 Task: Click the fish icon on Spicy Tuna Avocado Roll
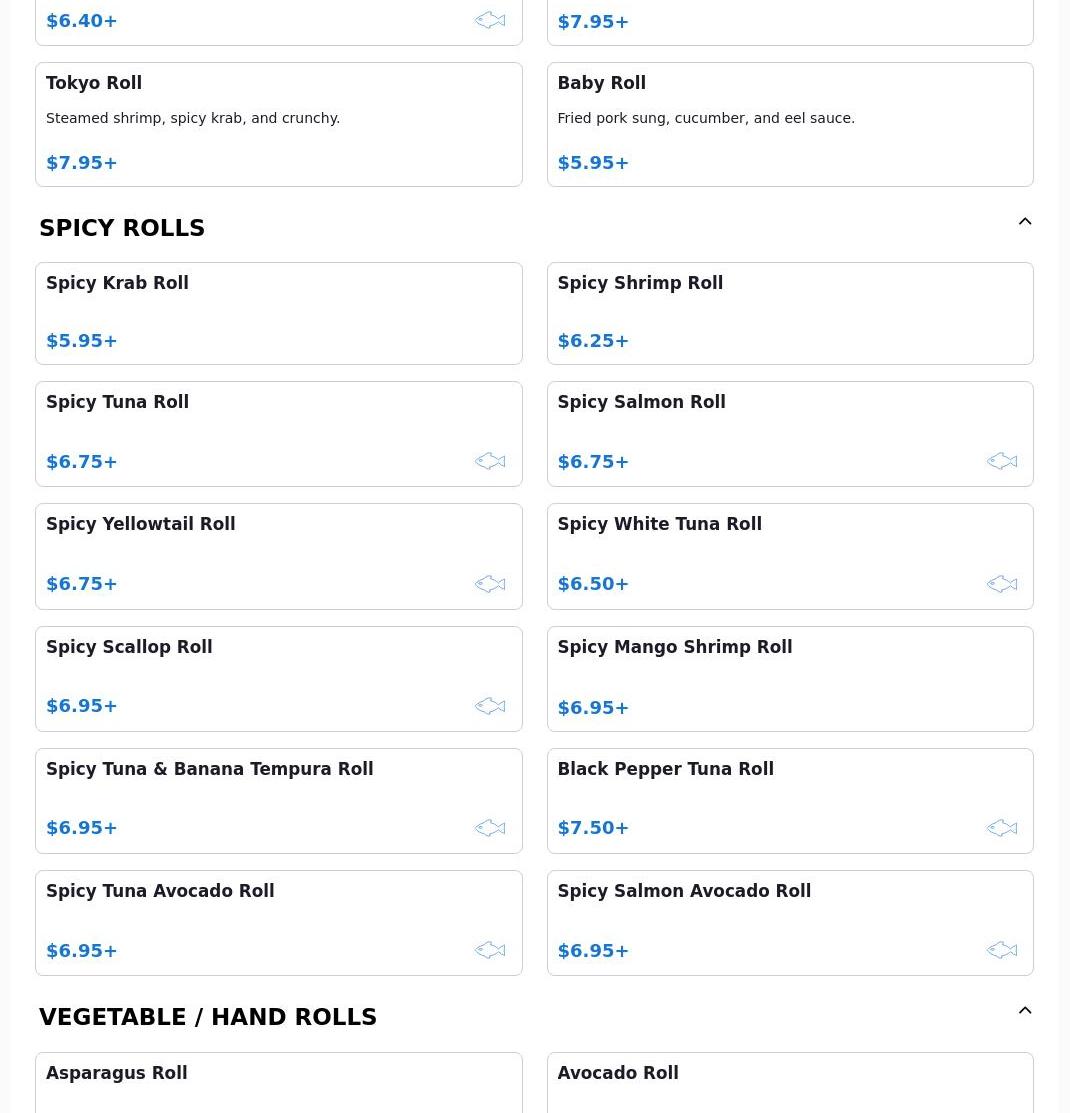490,950
